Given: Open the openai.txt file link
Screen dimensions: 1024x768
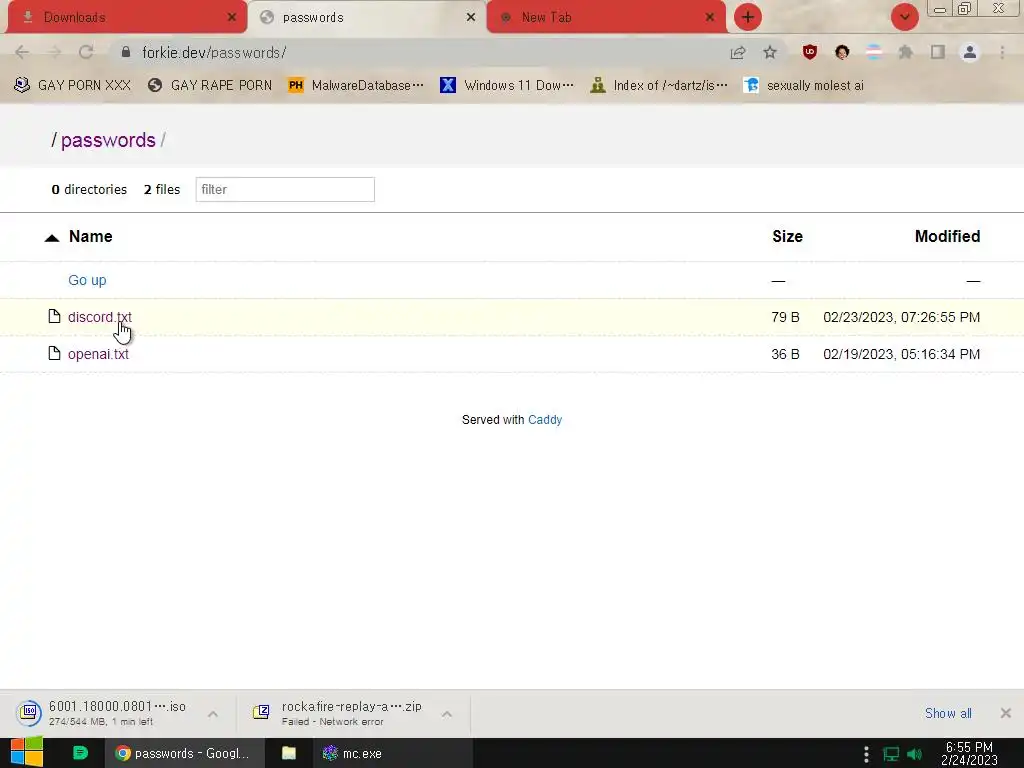Looking at the screenshot, I should pyautogui.click(x=98, y=354).
